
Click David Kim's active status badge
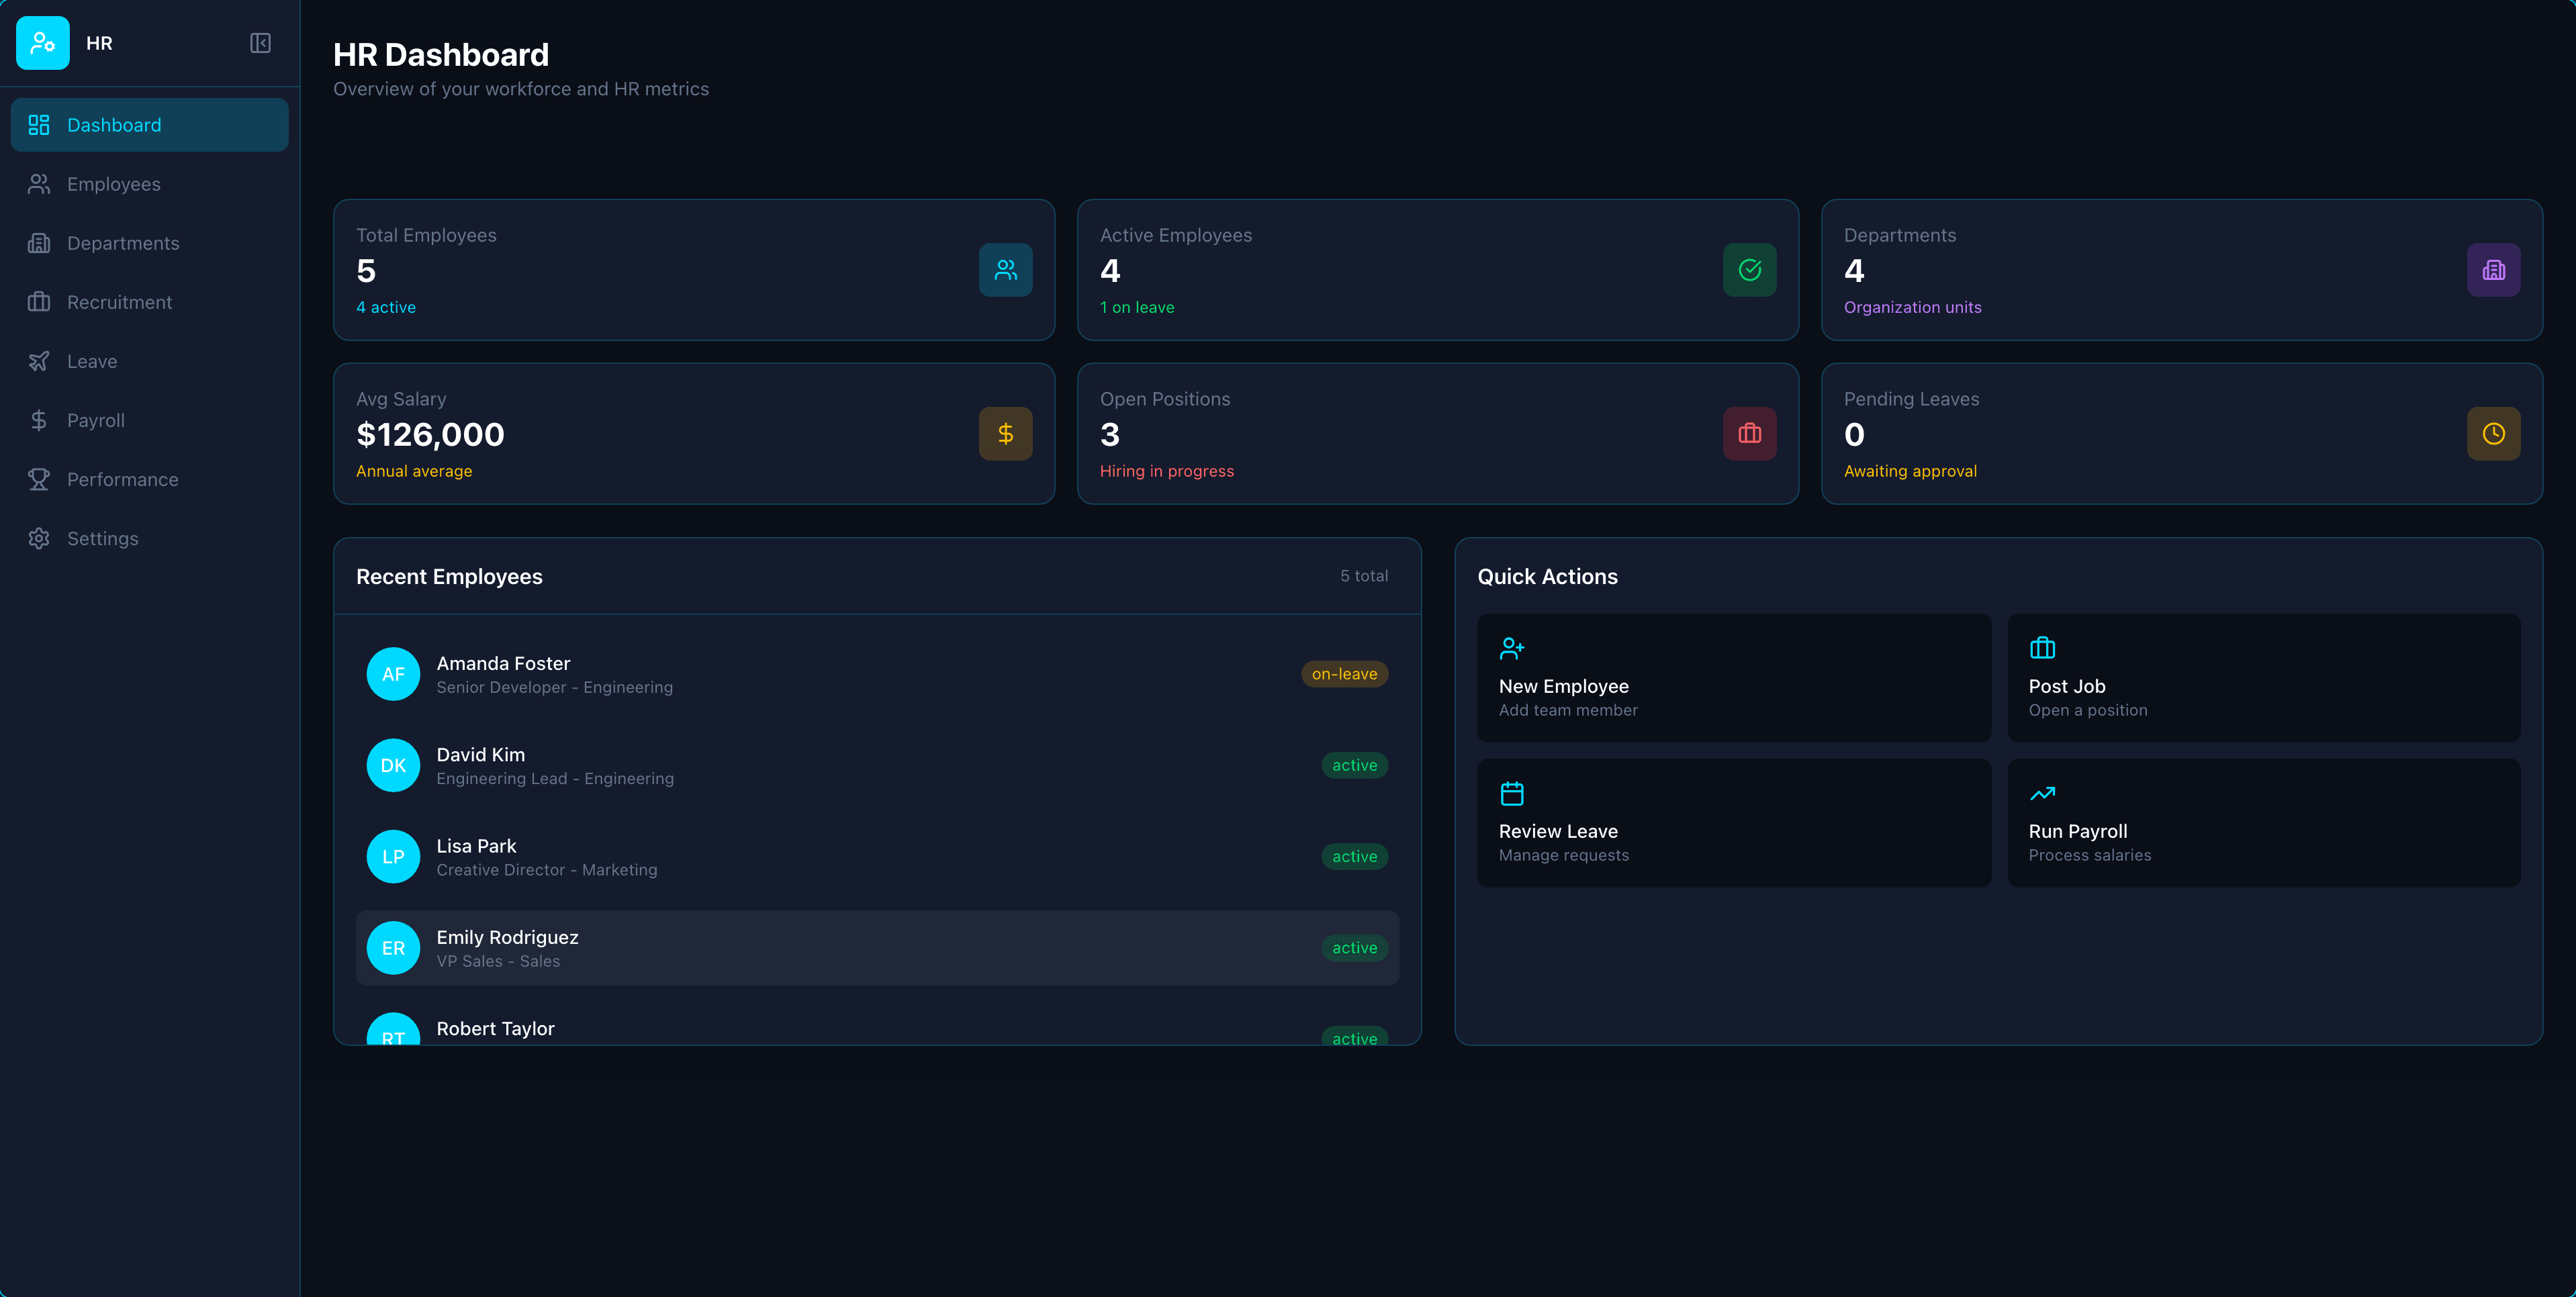click(x=1355, y=764)
